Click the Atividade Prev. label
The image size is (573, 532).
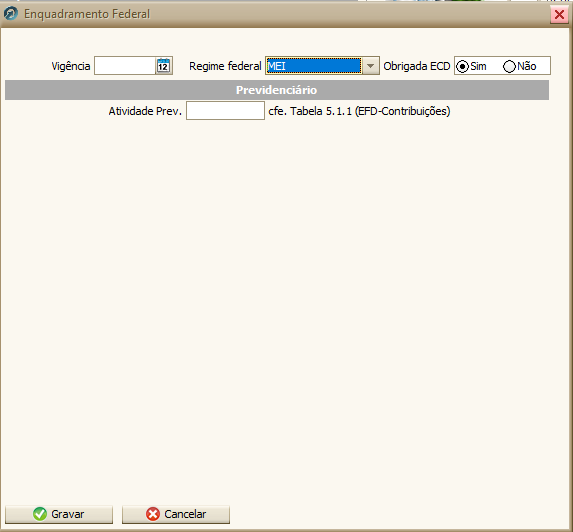tap(145, 111)
